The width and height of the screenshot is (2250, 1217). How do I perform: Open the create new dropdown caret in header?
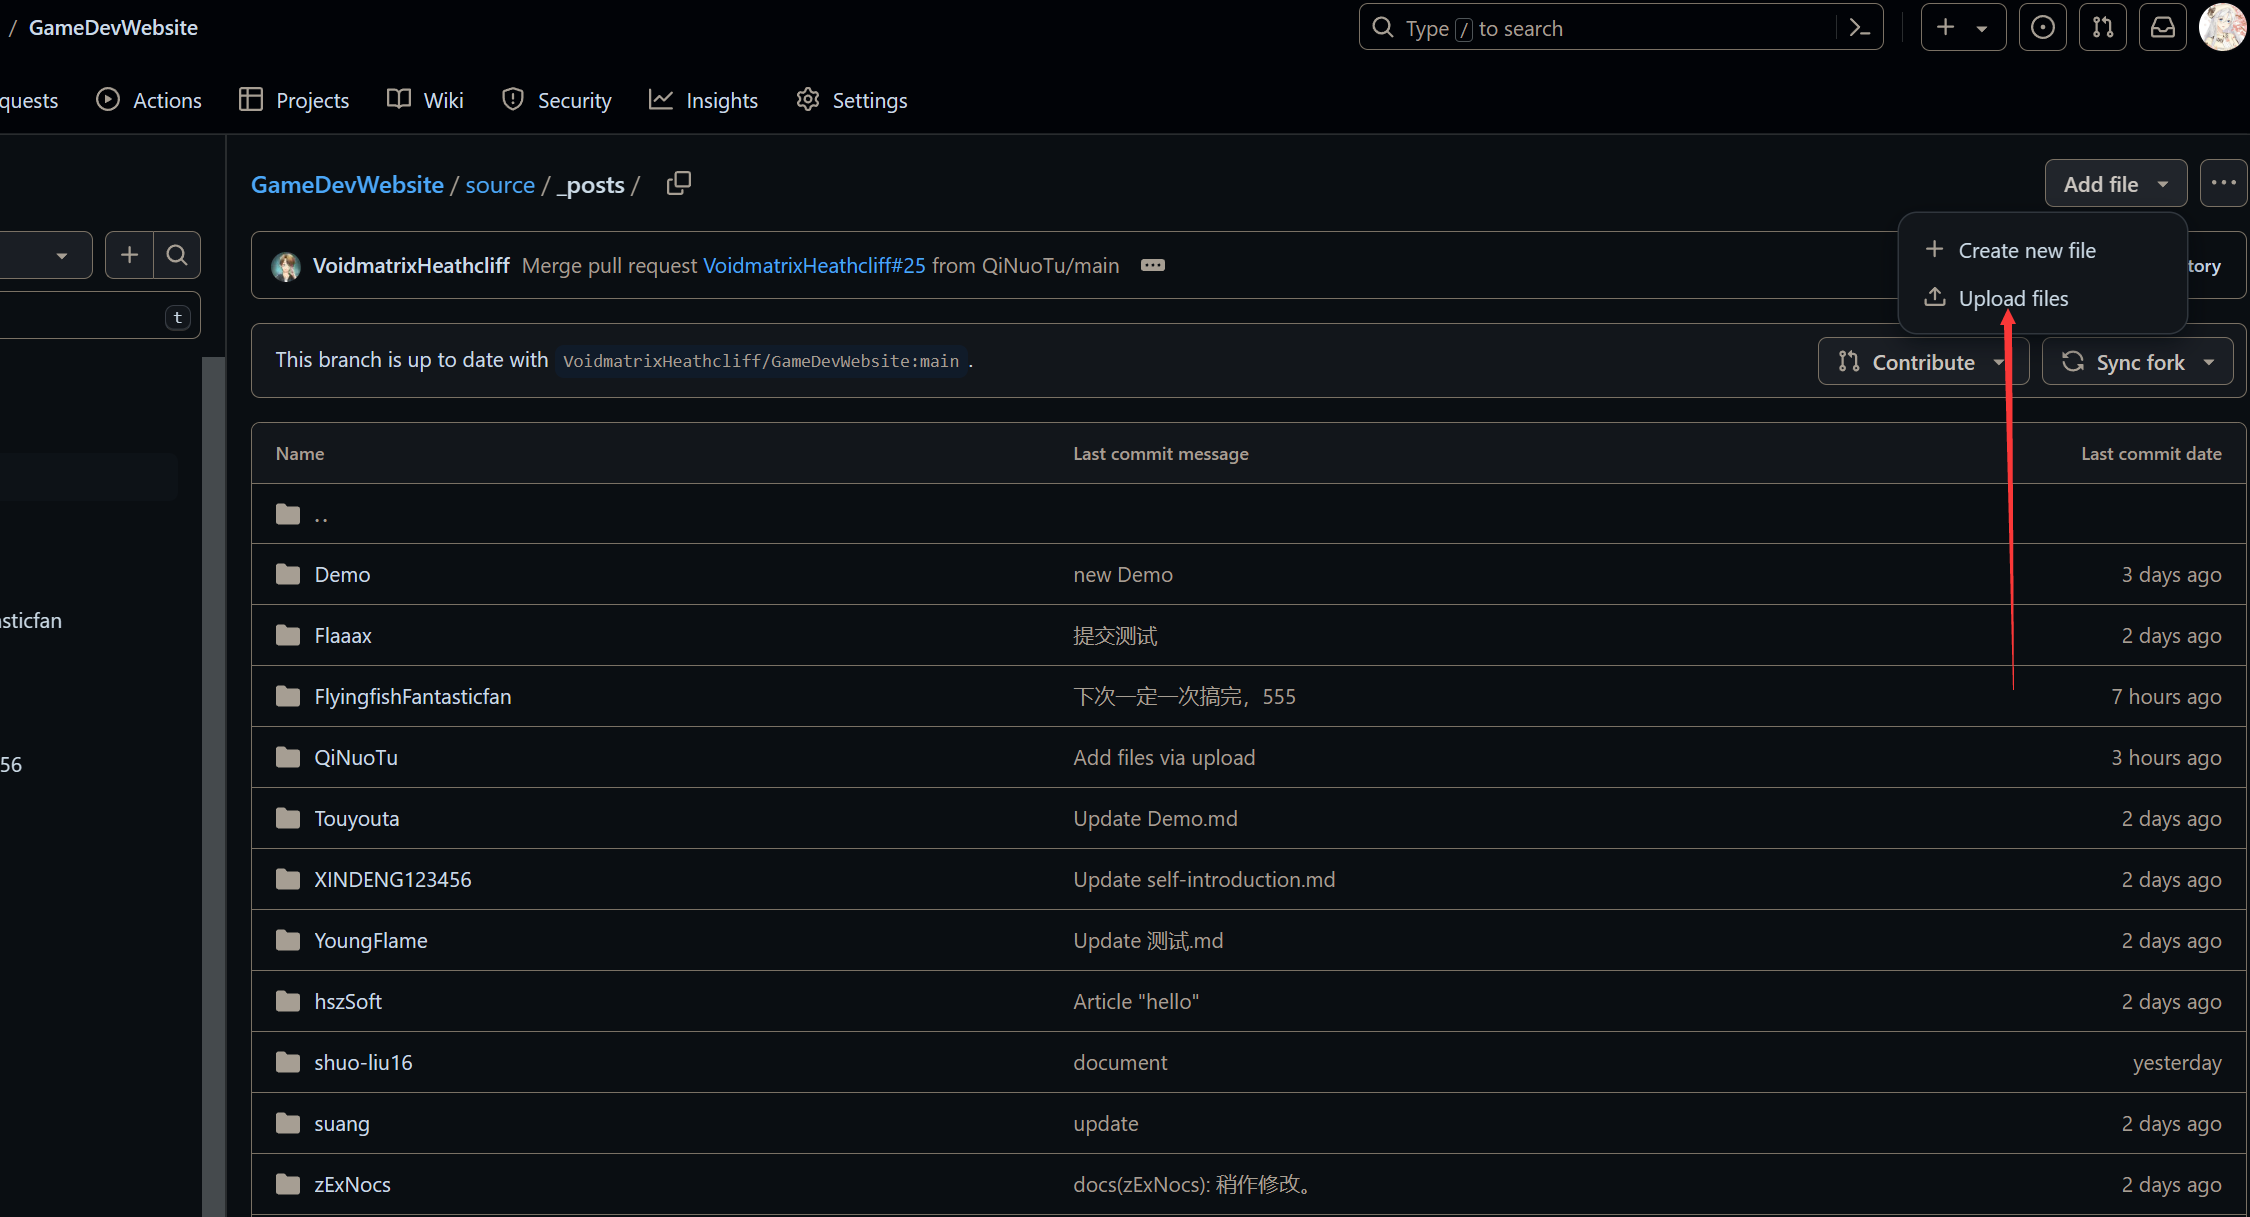coord(1981,29)
